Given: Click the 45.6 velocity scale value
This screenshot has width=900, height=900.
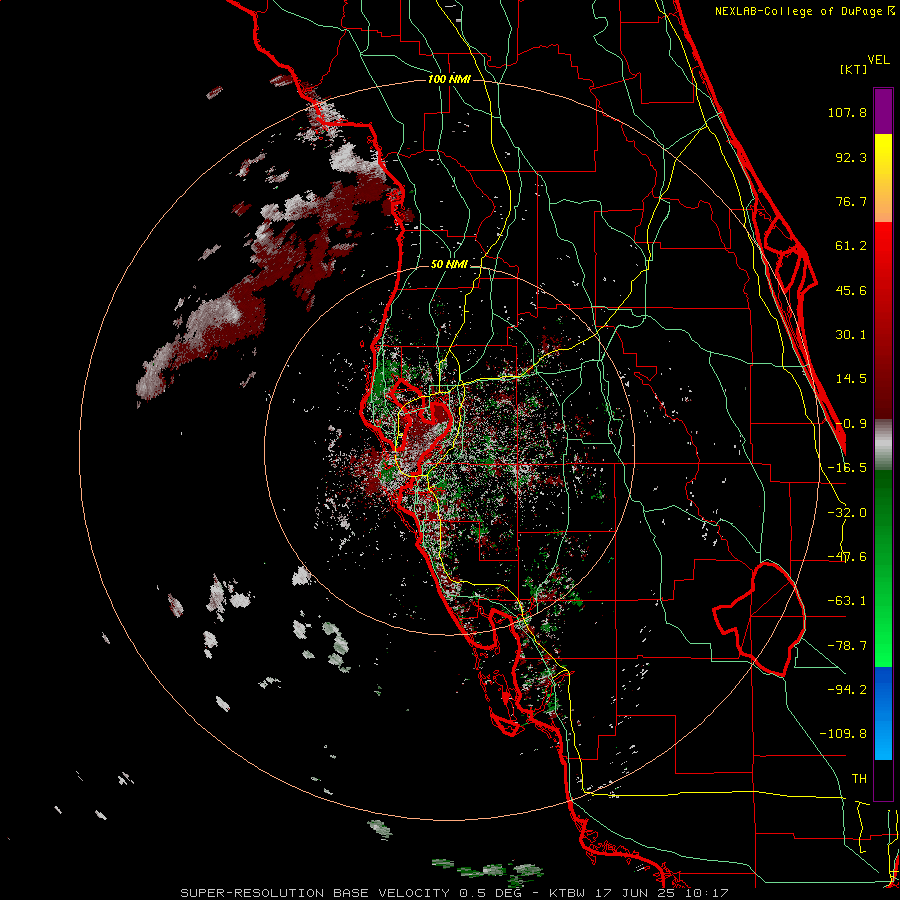Looking at the screenshot, I should point(851,290).
